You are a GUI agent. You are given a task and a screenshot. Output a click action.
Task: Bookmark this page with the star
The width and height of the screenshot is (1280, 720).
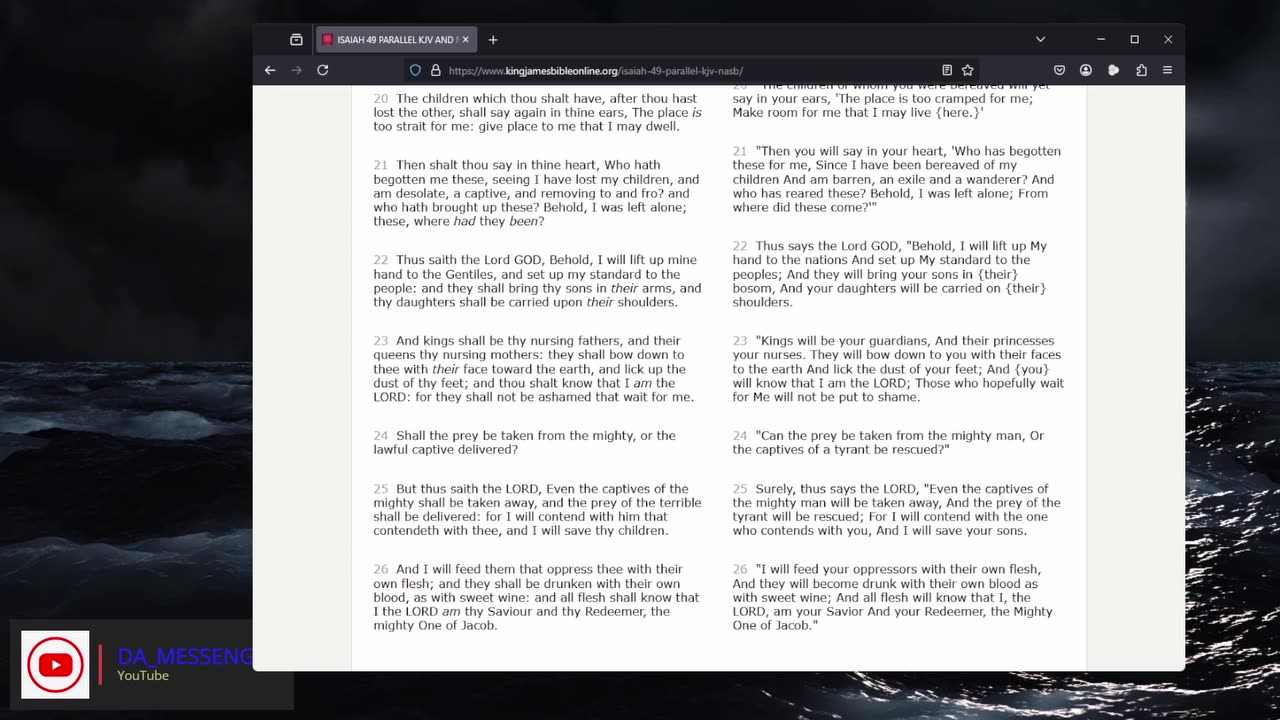(968, 70)
